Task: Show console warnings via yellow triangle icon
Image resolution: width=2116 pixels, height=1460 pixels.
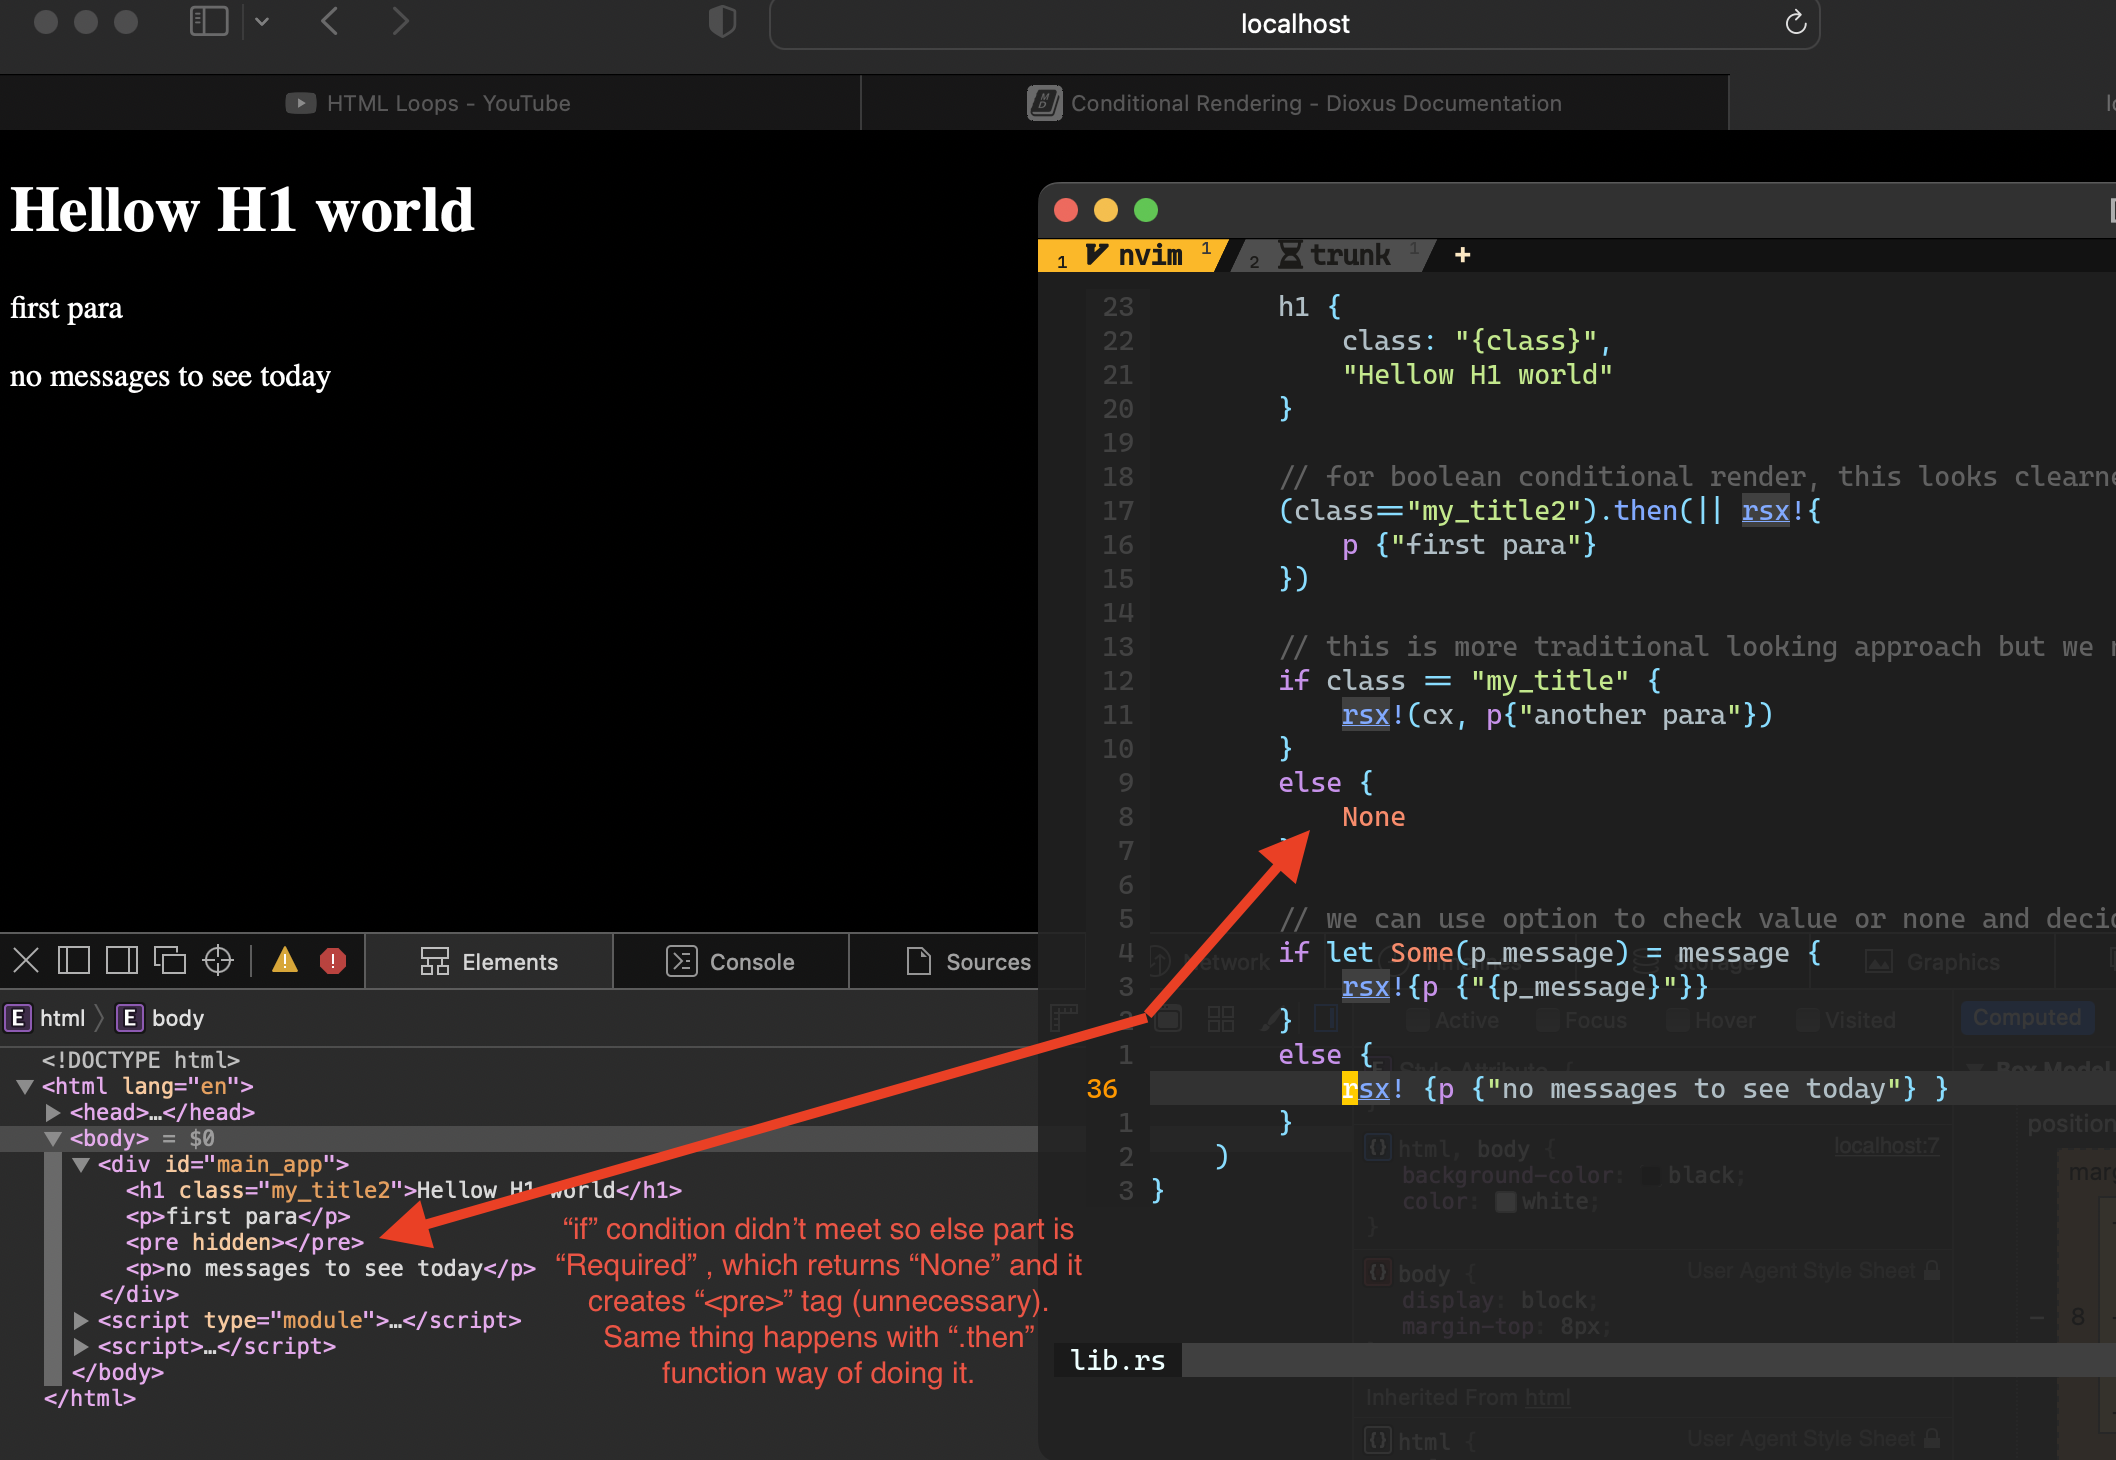Action: 285,961
